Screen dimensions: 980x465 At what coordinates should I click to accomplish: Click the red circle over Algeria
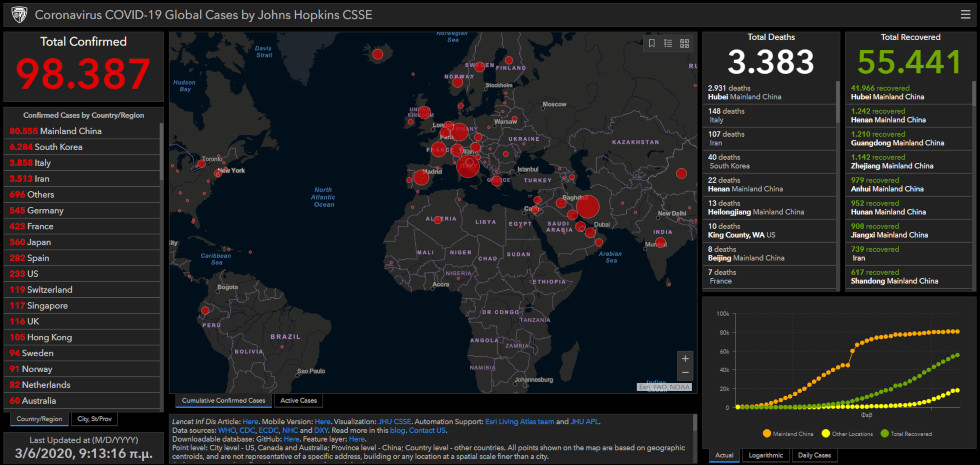coord(438,219)
